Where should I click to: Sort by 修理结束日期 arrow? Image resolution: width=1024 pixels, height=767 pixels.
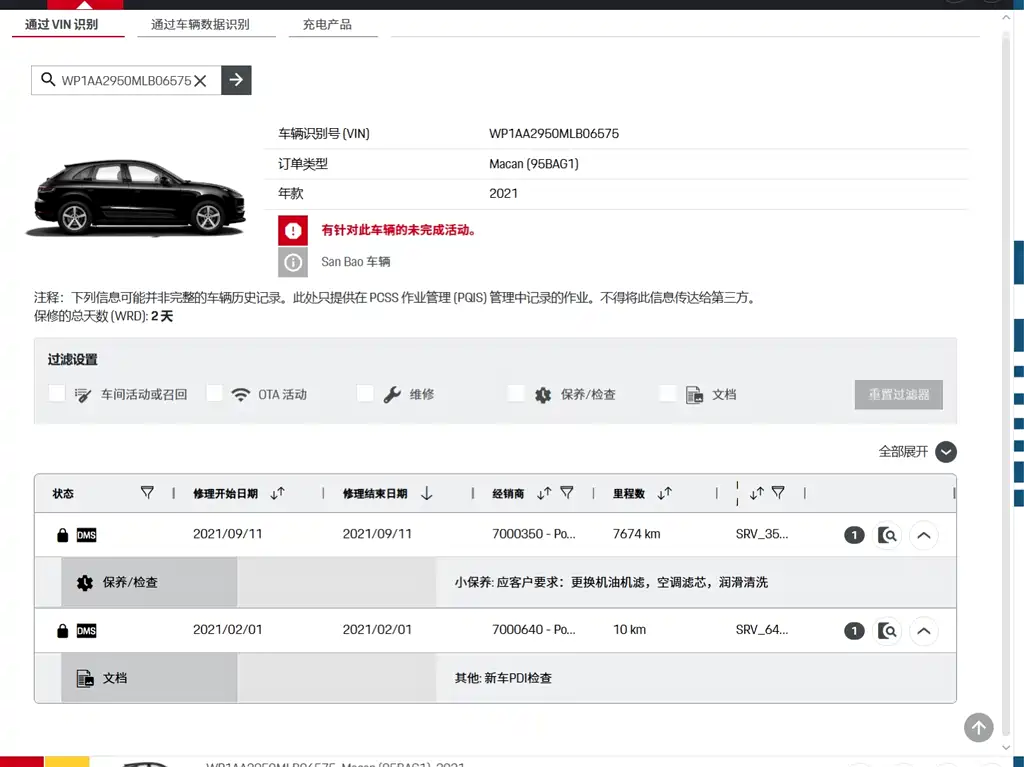pyautogui.click(x=426, y=493)
